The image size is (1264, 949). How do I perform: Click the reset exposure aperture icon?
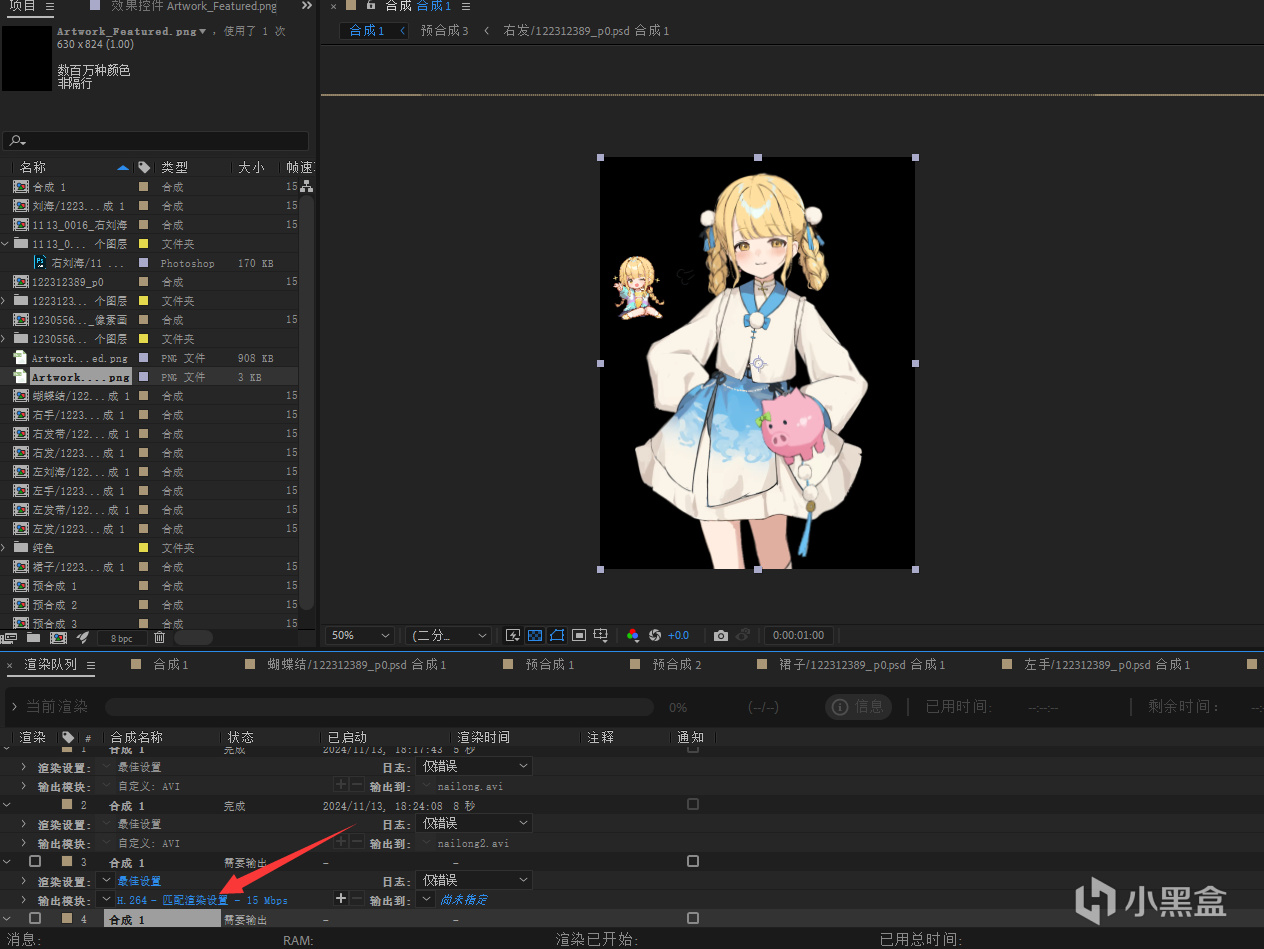655,635
